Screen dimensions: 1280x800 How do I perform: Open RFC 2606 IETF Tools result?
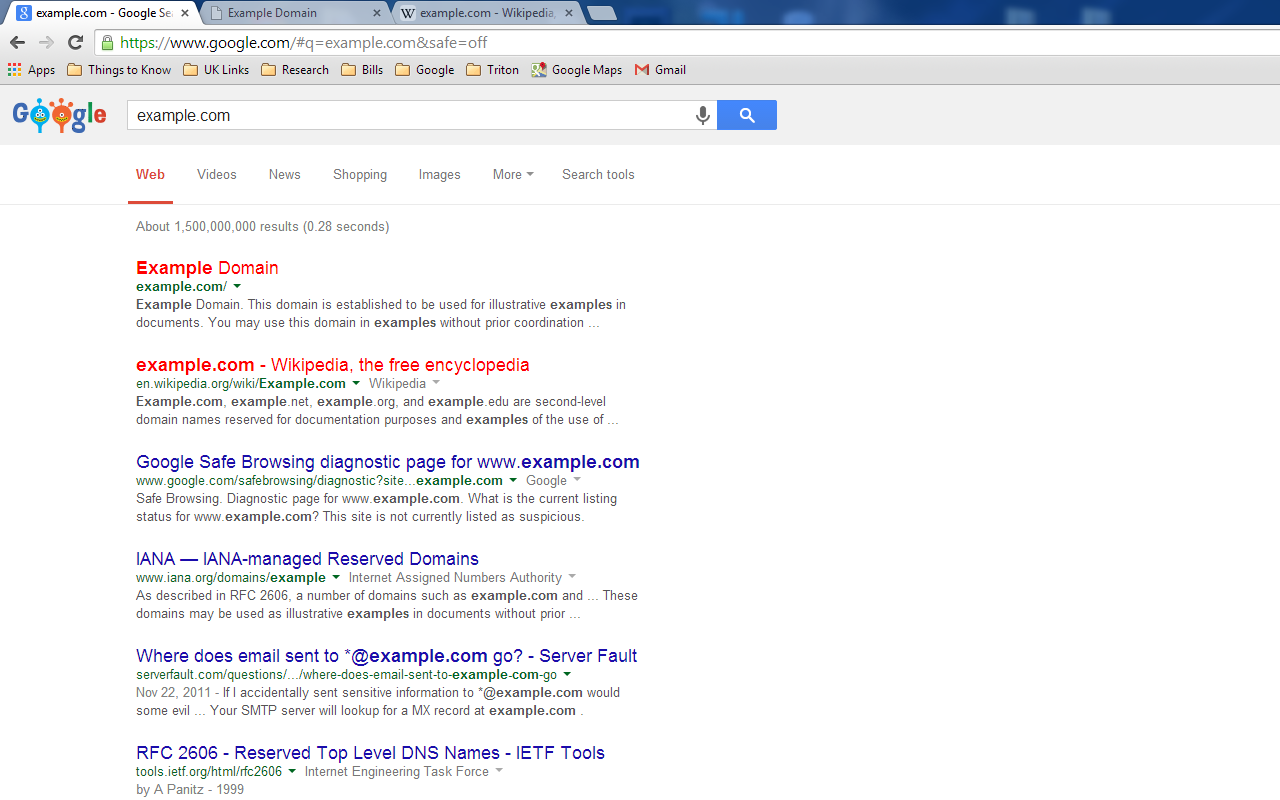click(x=370, y=753)
